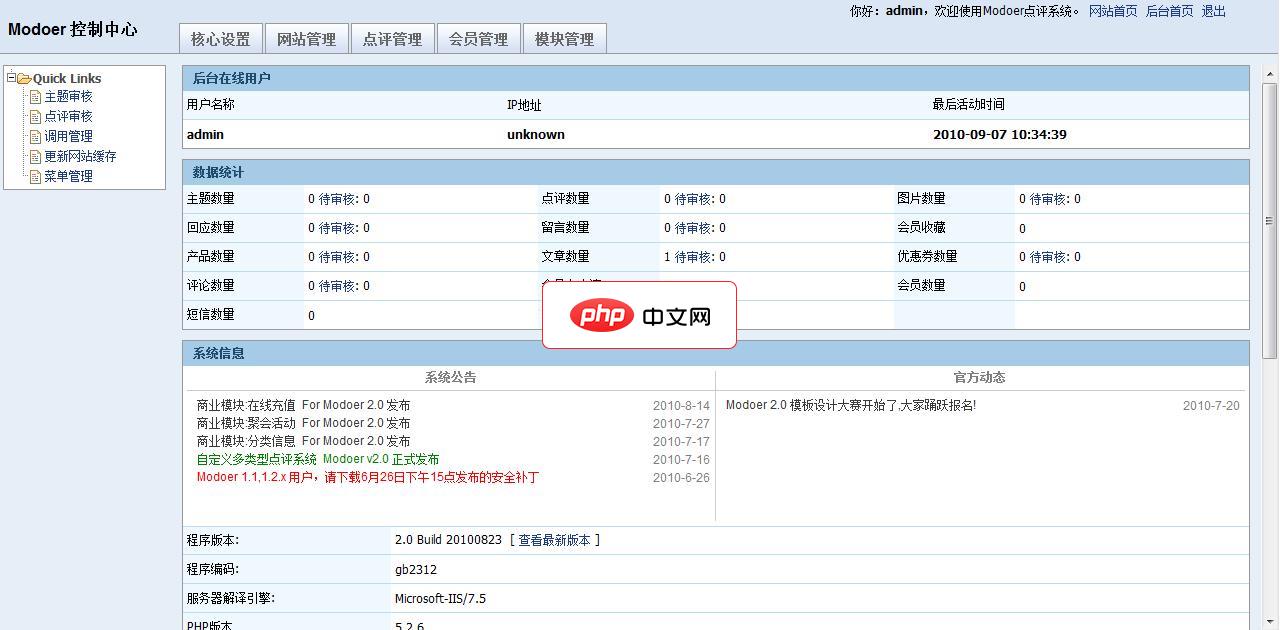1280x630 pixels.
Task: Open the 会员管理 tab
Action: tap(479, 38)
